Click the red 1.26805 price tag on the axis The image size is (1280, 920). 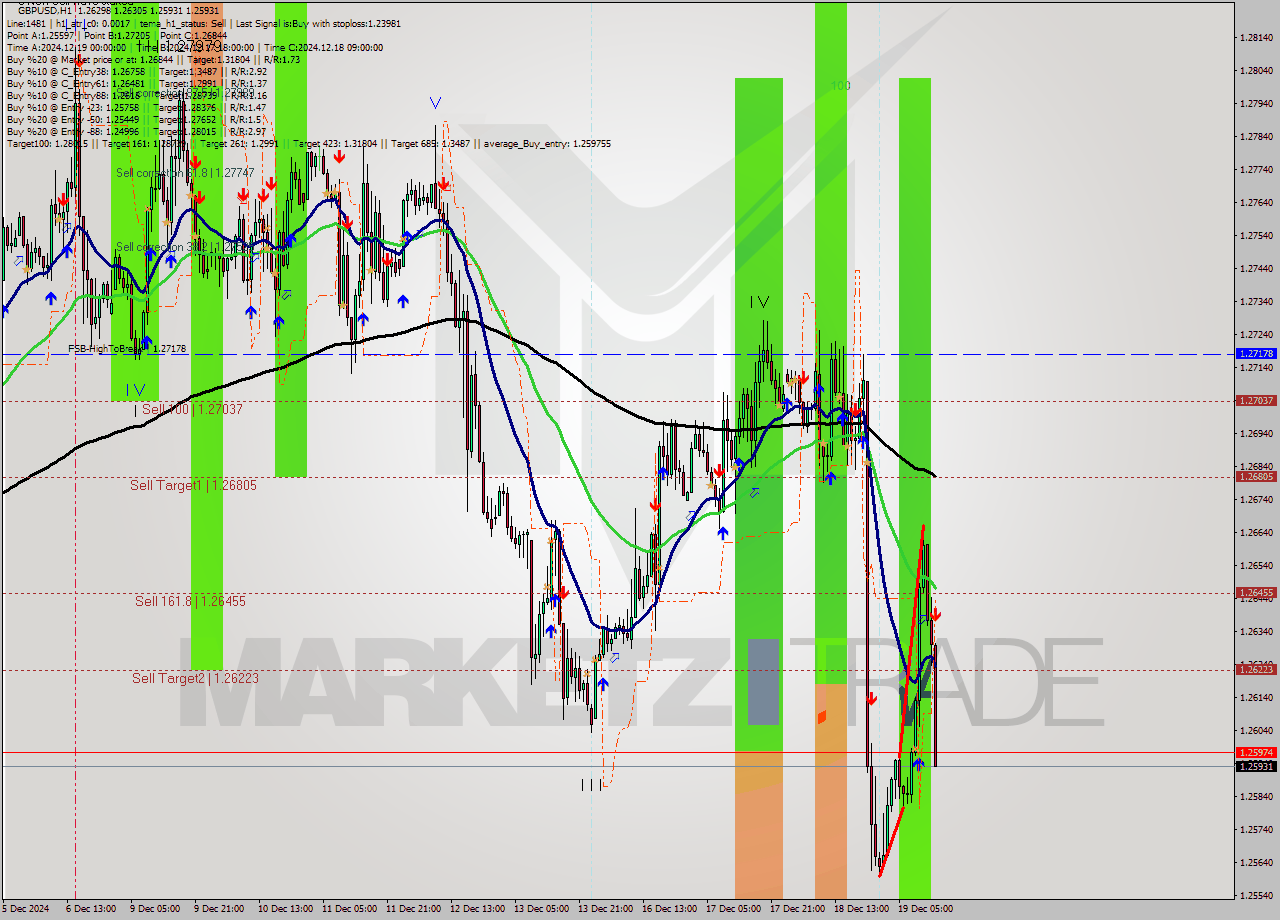[1256, 477]
